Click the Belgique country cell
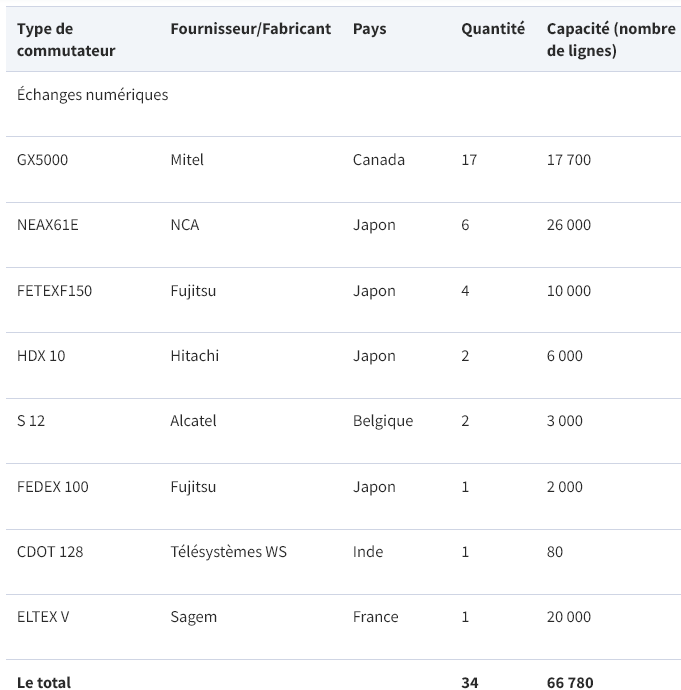The width and height of the screenshot is (681, 690). tap(383, 421)
